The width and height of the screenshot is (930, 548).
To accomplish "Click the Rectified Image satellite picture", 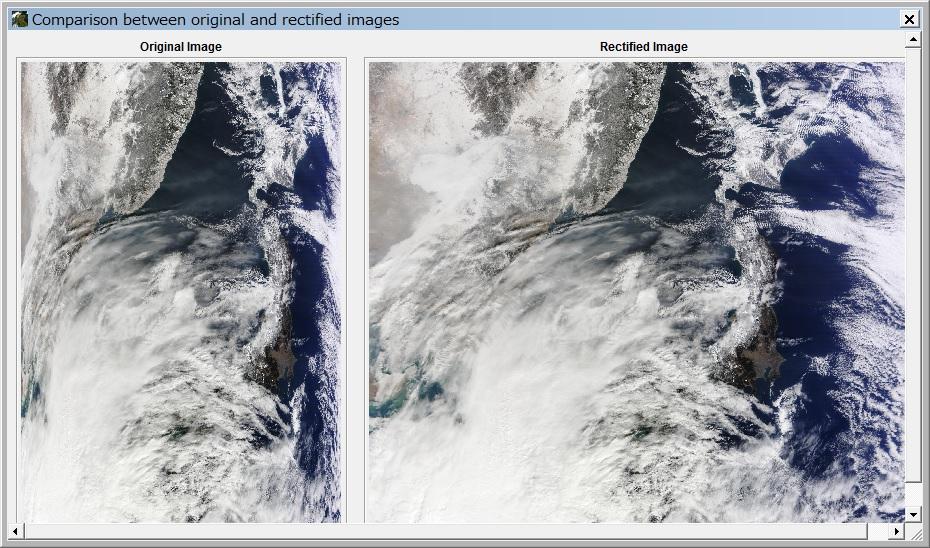I will tap(636, 292).
